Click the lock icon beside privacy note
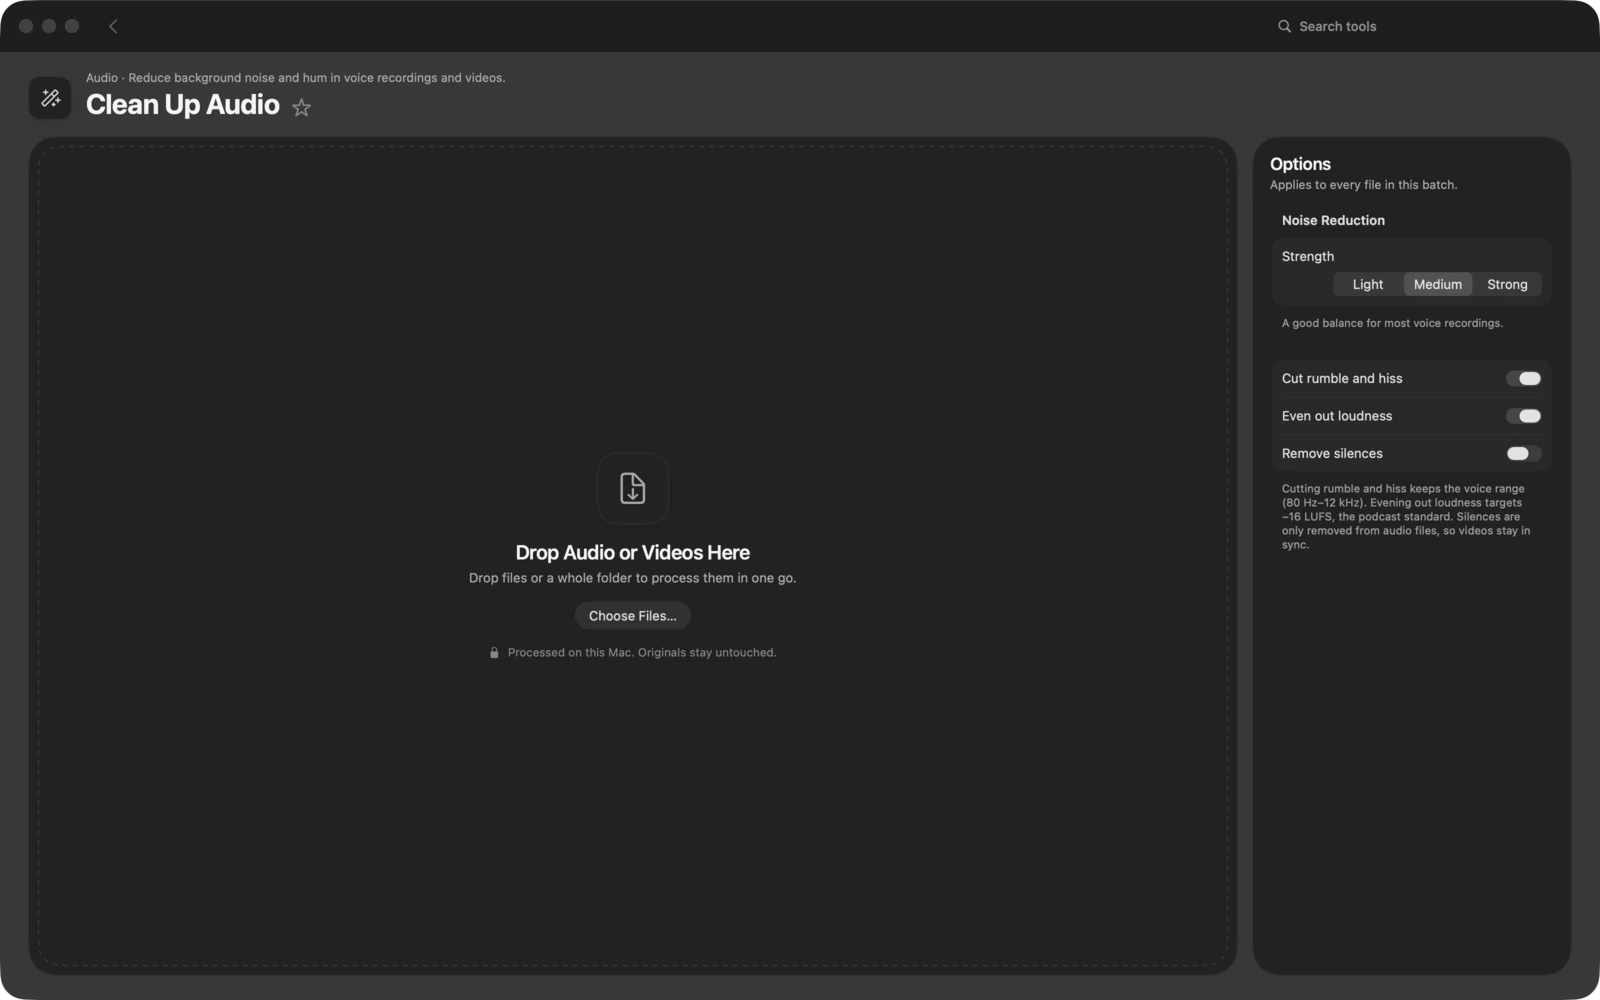Image resolution: width=1600 pixels, height=1000 pixels. (x=494, y=653)
